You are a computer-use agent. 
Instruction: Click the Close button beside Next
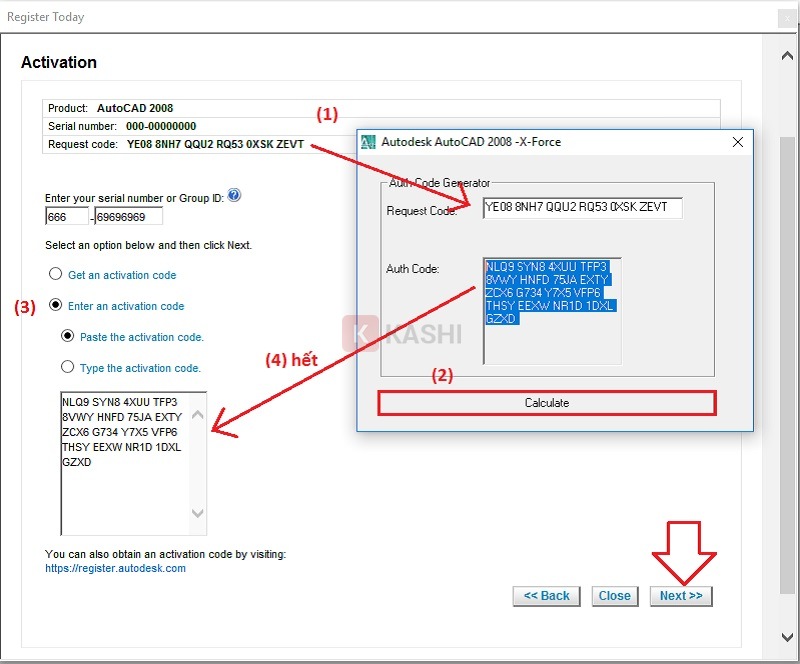pos(614,595)
